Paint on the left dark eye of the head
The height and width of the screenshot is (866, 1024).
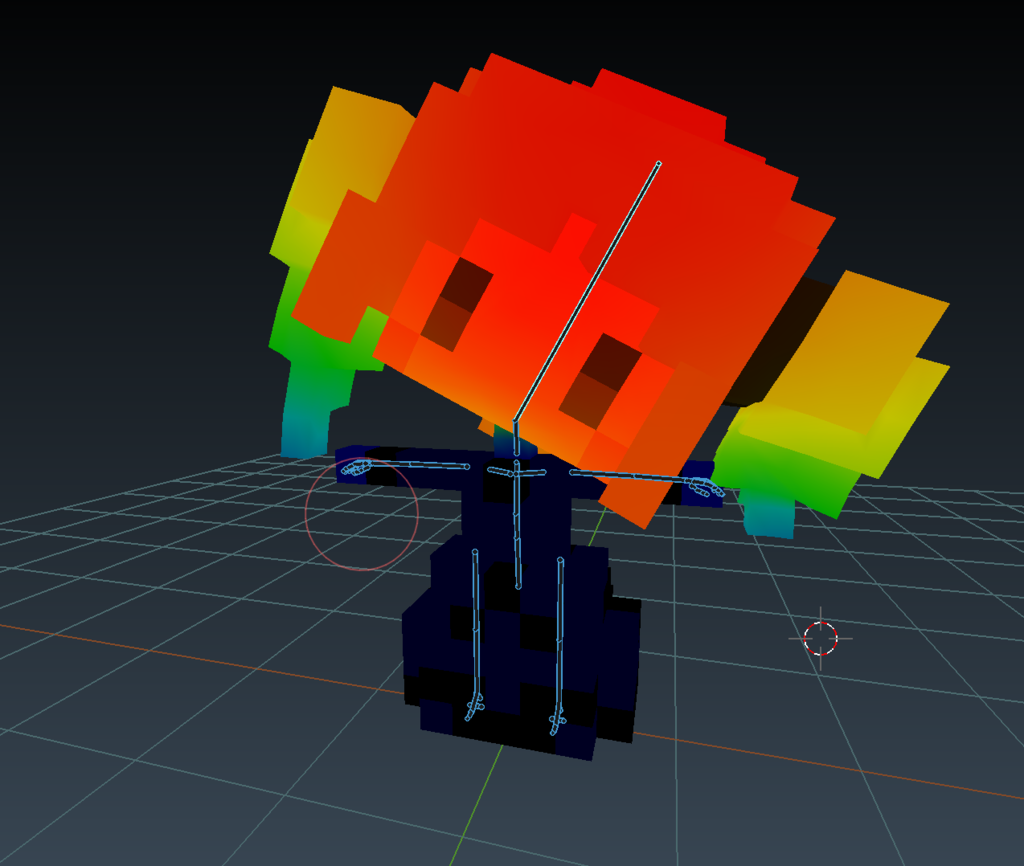pos(457,304)
